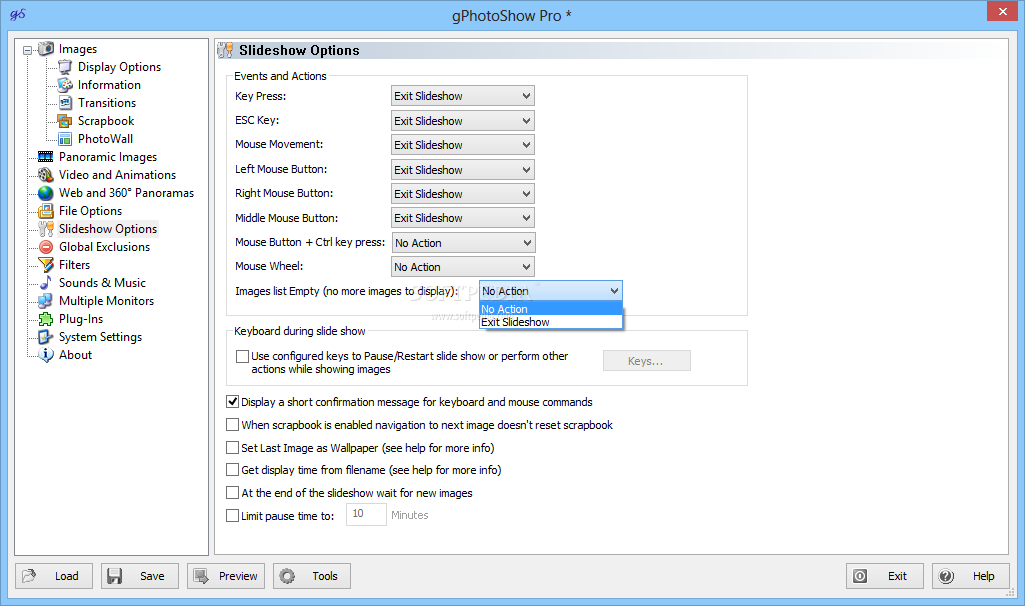Enable use configured keys to Pause/Restart
The height and width of the screenshot is (606, 1025).
(243, 356)
